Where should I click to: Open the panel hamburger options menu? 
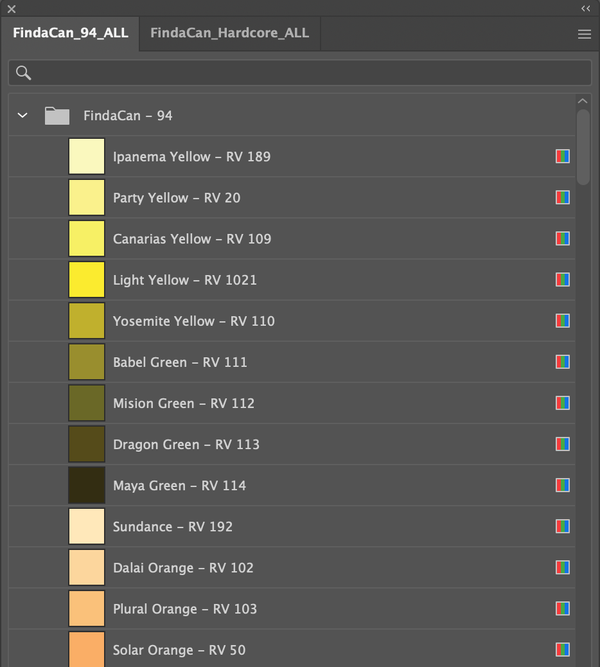pos(584,34)
